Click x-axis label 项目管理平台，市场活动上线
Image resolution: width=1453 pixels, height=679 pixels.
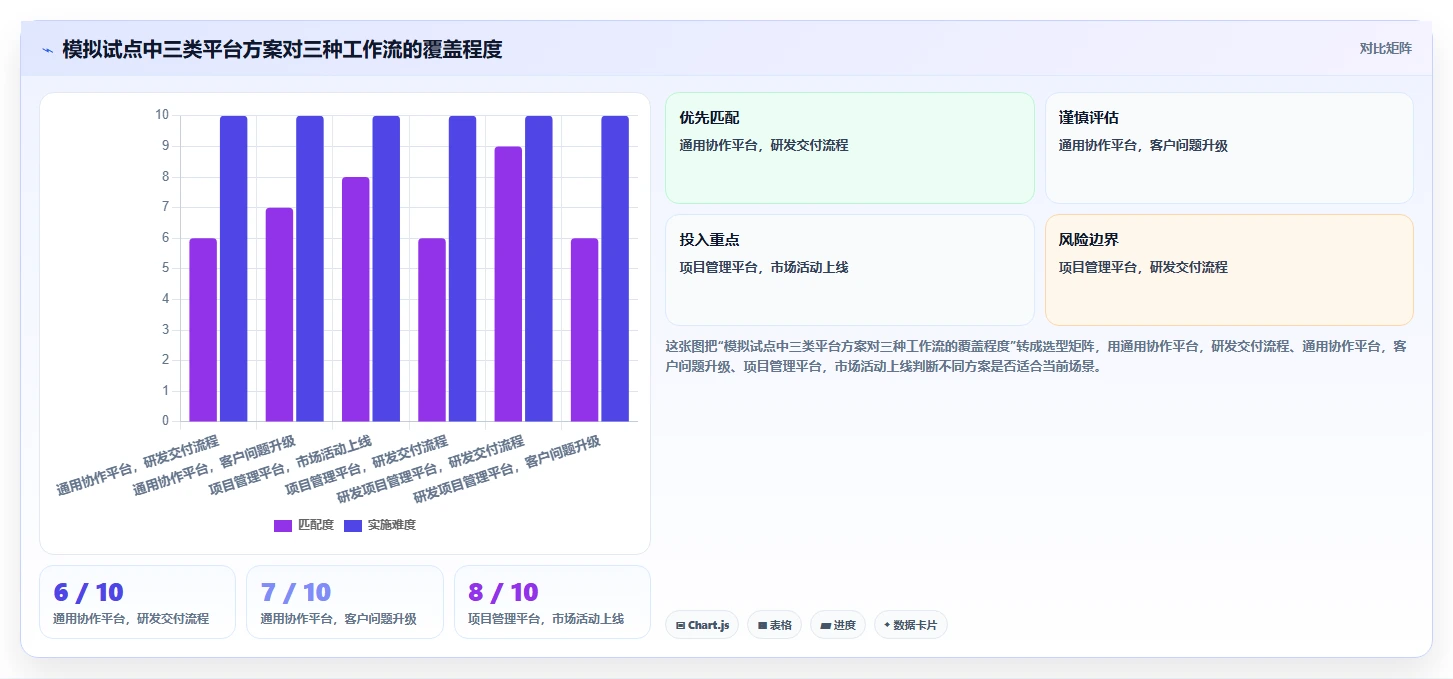point(290,466)
